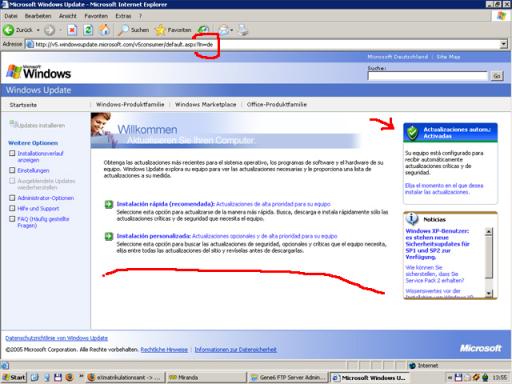512x384 pixels.
Task: Tick the Administrator-Optionen box
Action: (12, 198)
